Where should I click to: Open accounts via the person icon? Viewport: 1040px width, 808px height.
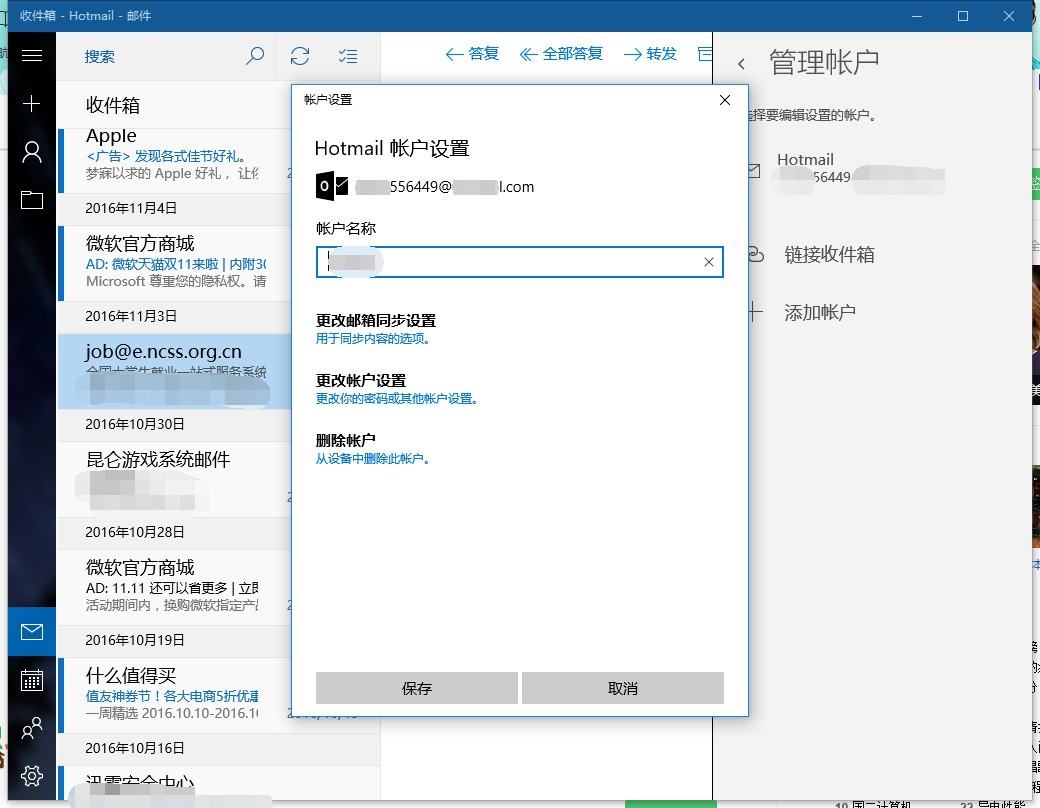32,152
